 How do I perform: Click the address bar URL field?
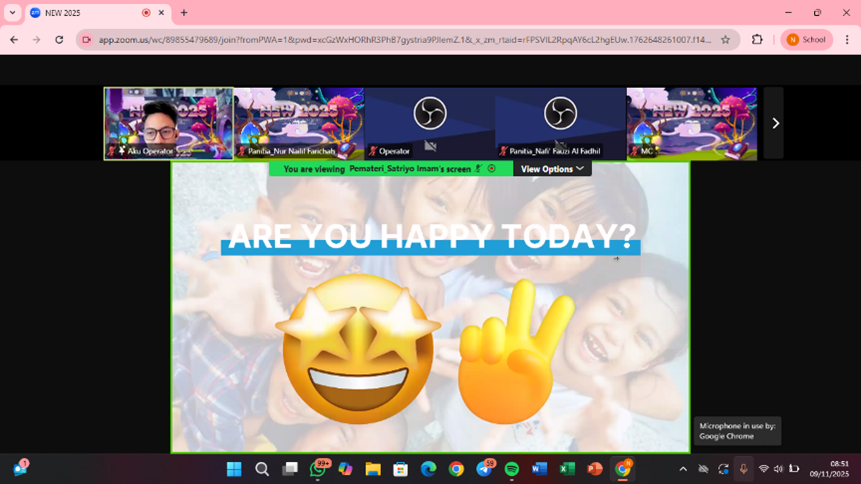(x=400, y=40)
